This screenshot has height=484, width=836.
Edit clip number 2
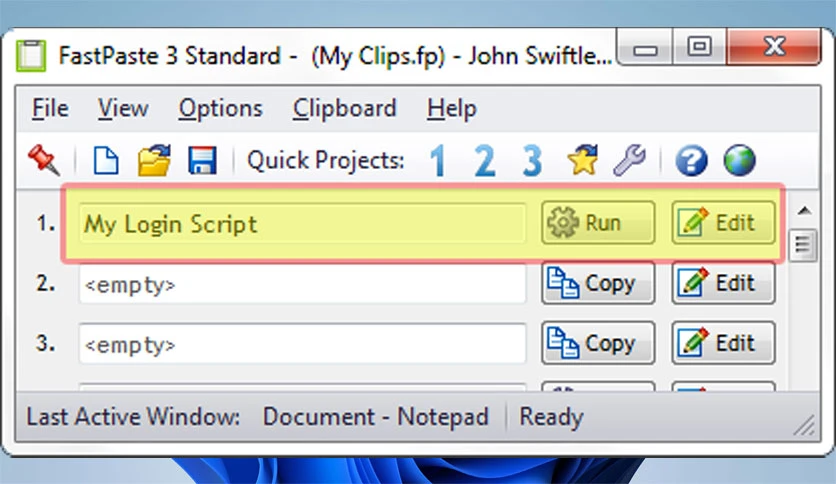click(724, 283)
